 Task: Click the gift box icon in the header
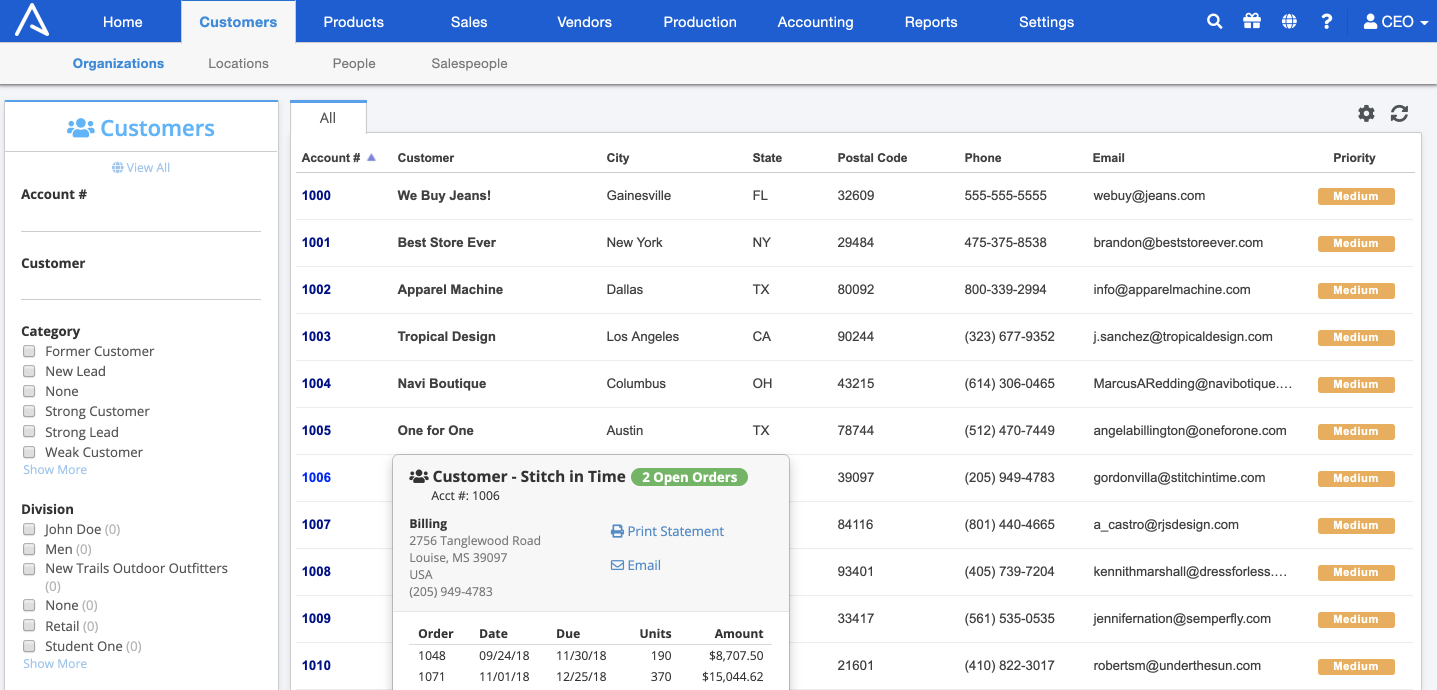(x=1251, y=20)
